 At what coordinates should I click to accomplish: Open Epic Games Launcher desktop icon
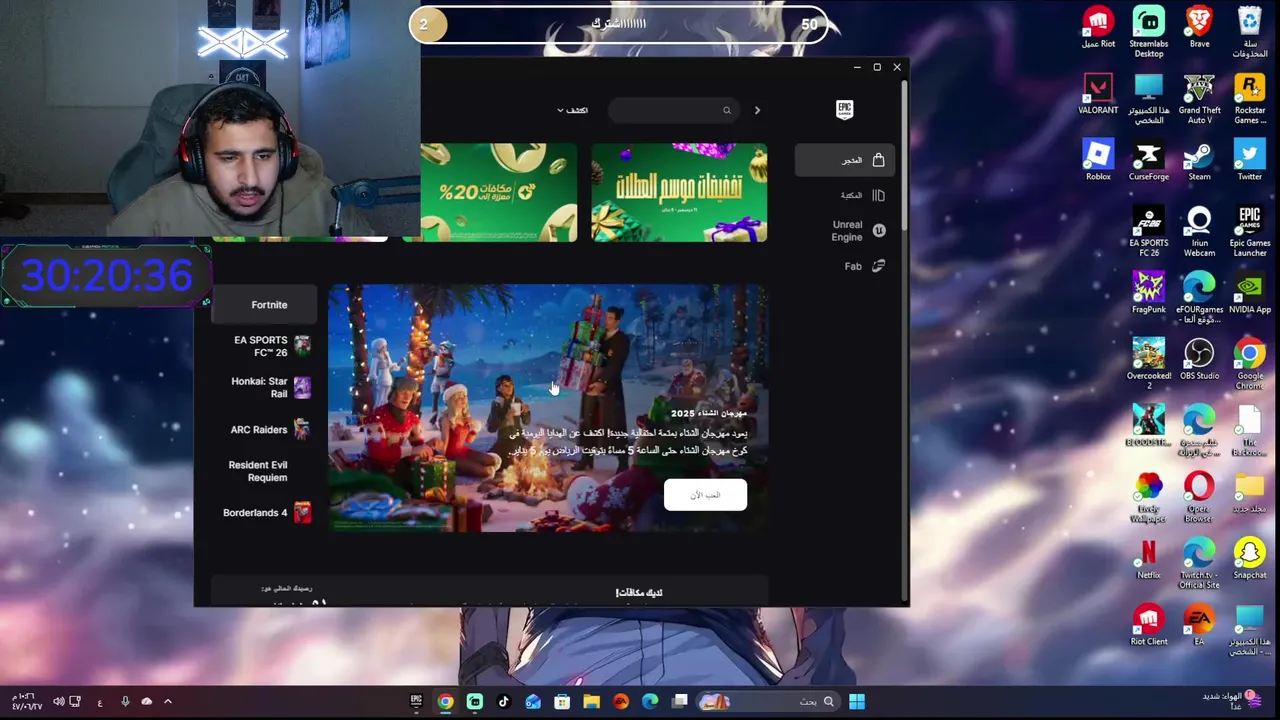tap(1250, 232)
